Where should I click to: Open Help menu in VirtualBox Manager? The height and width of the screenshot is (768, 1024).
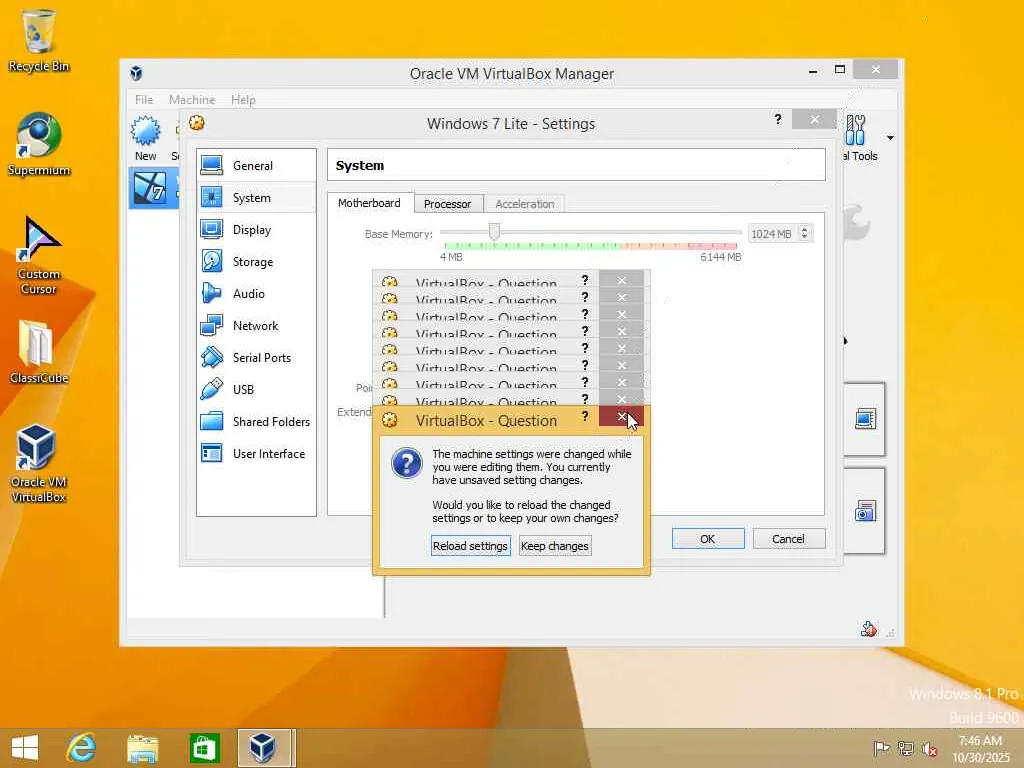[x=243, y=99]
